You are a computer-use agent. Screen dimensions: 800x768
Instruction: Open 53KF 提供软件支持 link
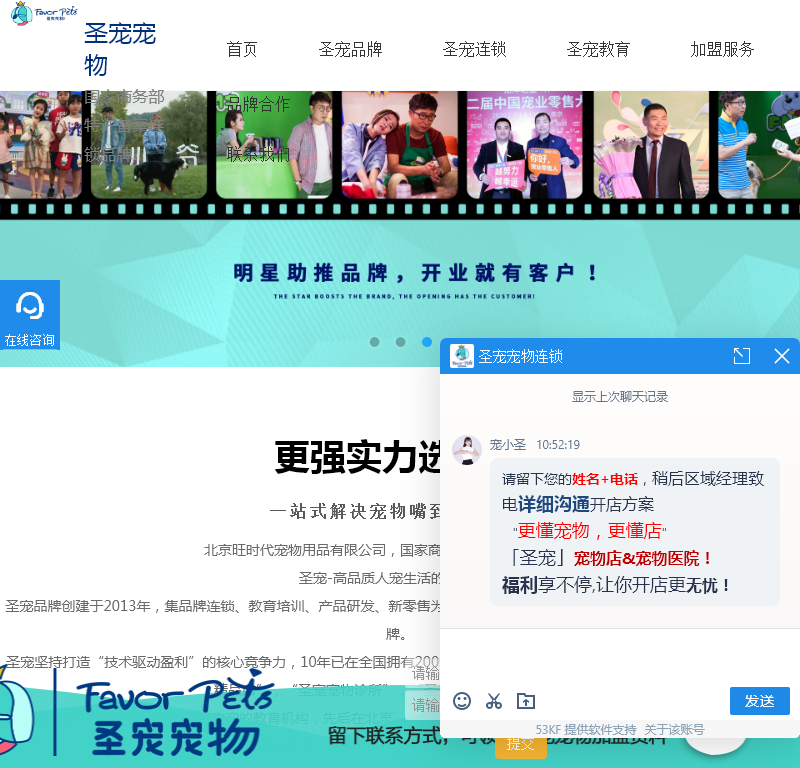pyautogui.click(x=586, y=730)
